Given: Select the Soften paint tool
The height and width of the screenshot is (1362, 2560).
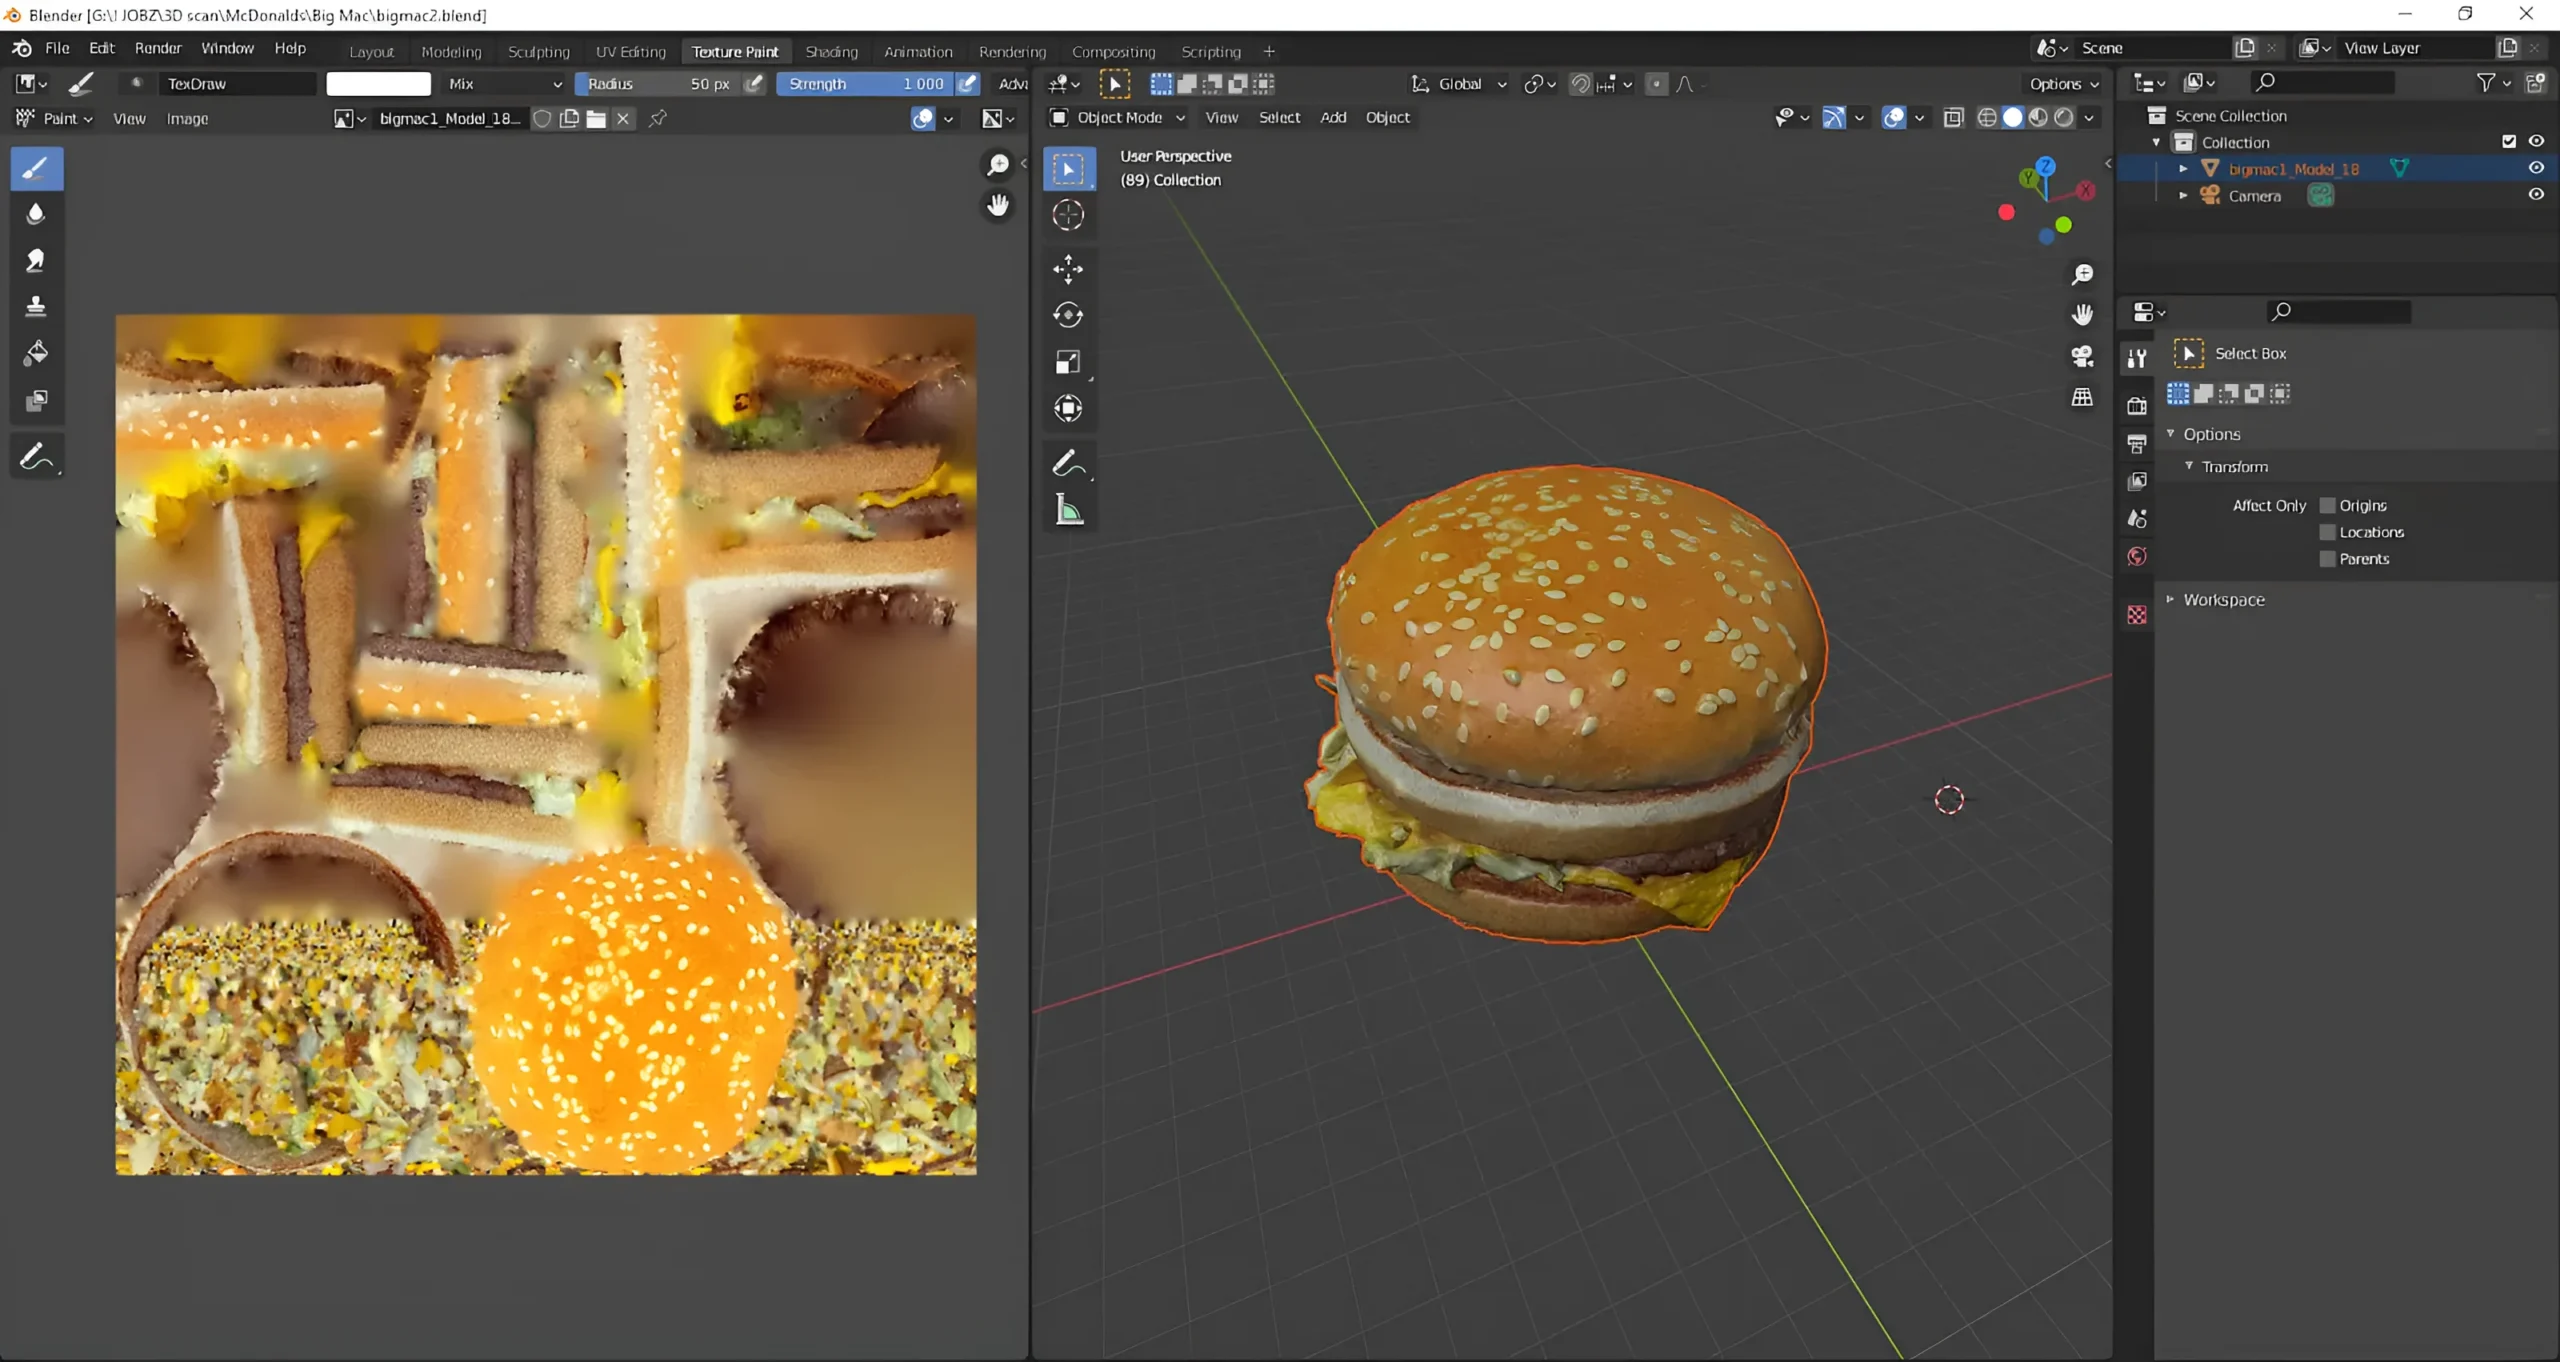Looking at the screenshot, I should pyautogui.click(x=36, y=214).
